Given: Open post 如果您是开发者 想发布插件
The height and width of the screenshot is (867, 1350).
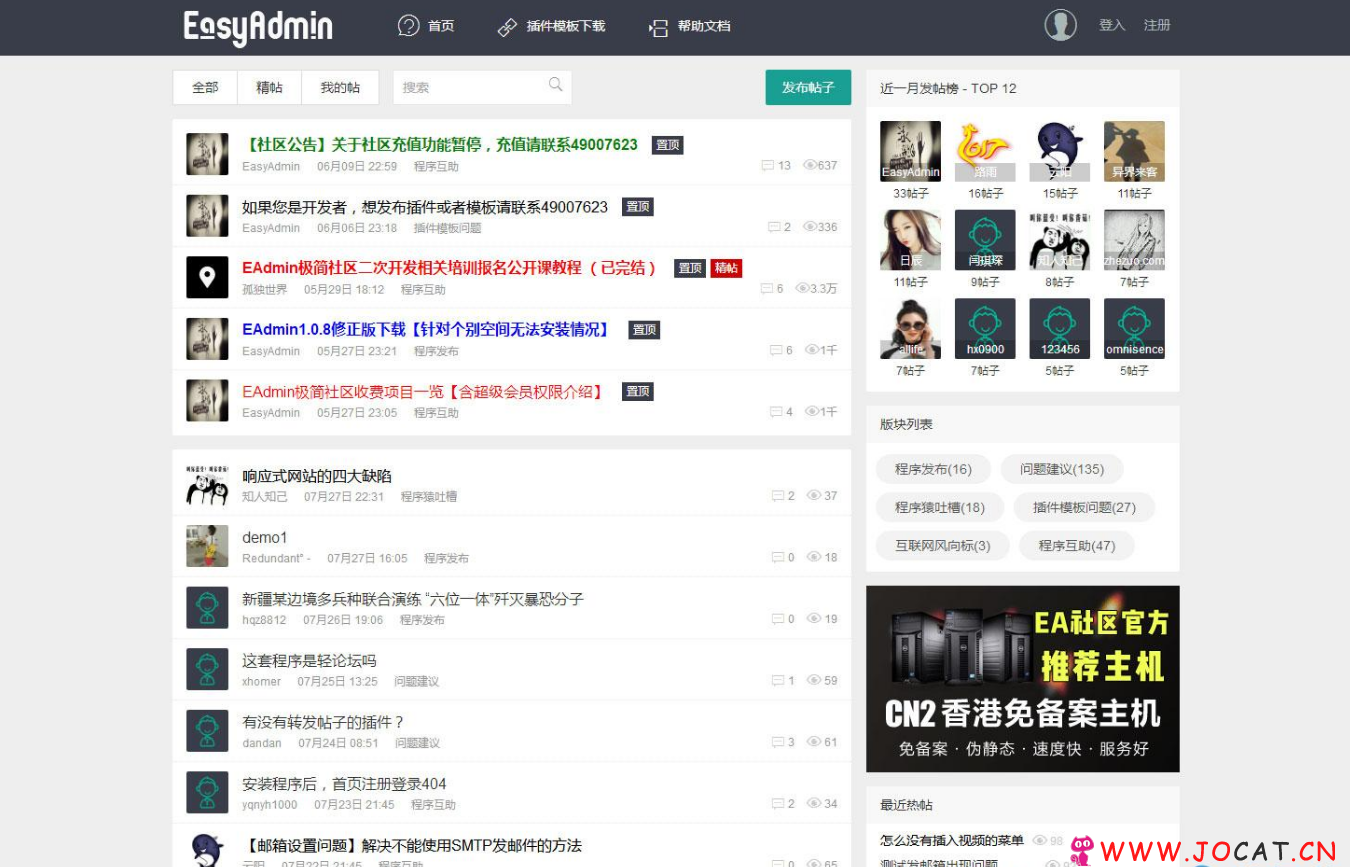Looking at the screenshot, I should pos(425,207).
